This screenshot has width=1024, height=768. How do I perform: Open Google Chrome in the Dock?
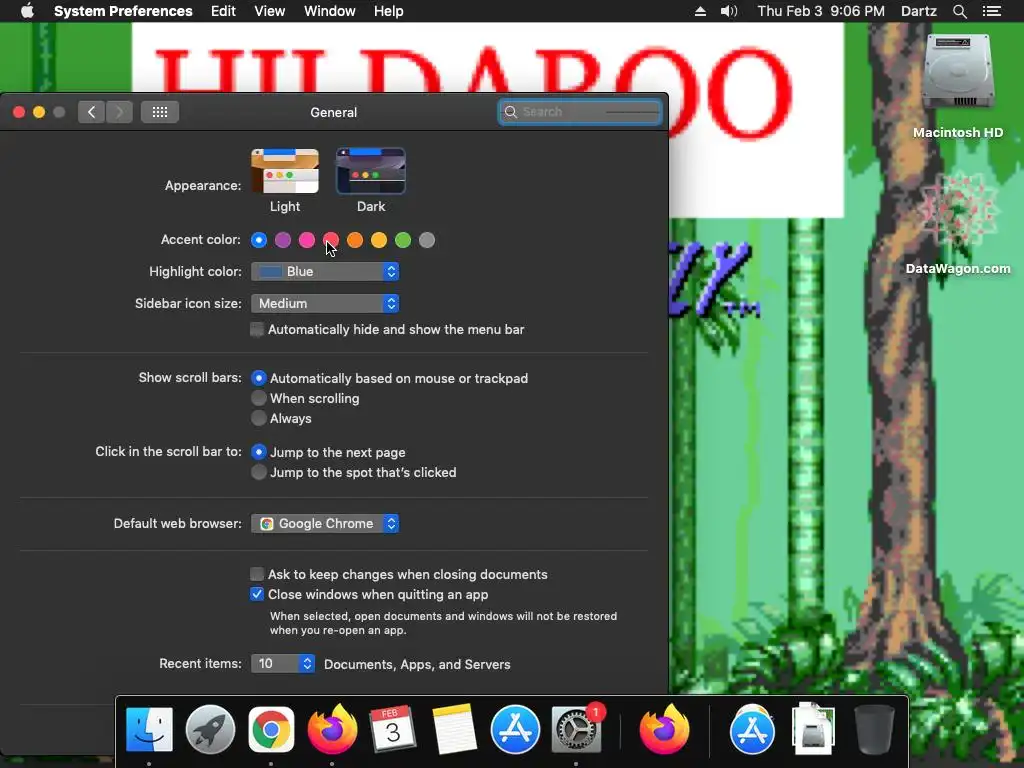pos(271,729)
